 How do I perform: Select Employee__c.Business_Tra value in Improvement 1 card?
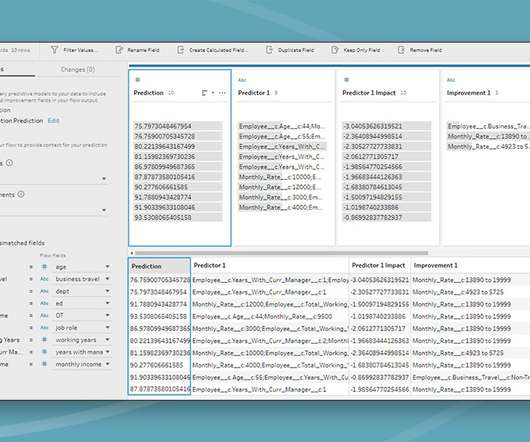tap(488, 126)
